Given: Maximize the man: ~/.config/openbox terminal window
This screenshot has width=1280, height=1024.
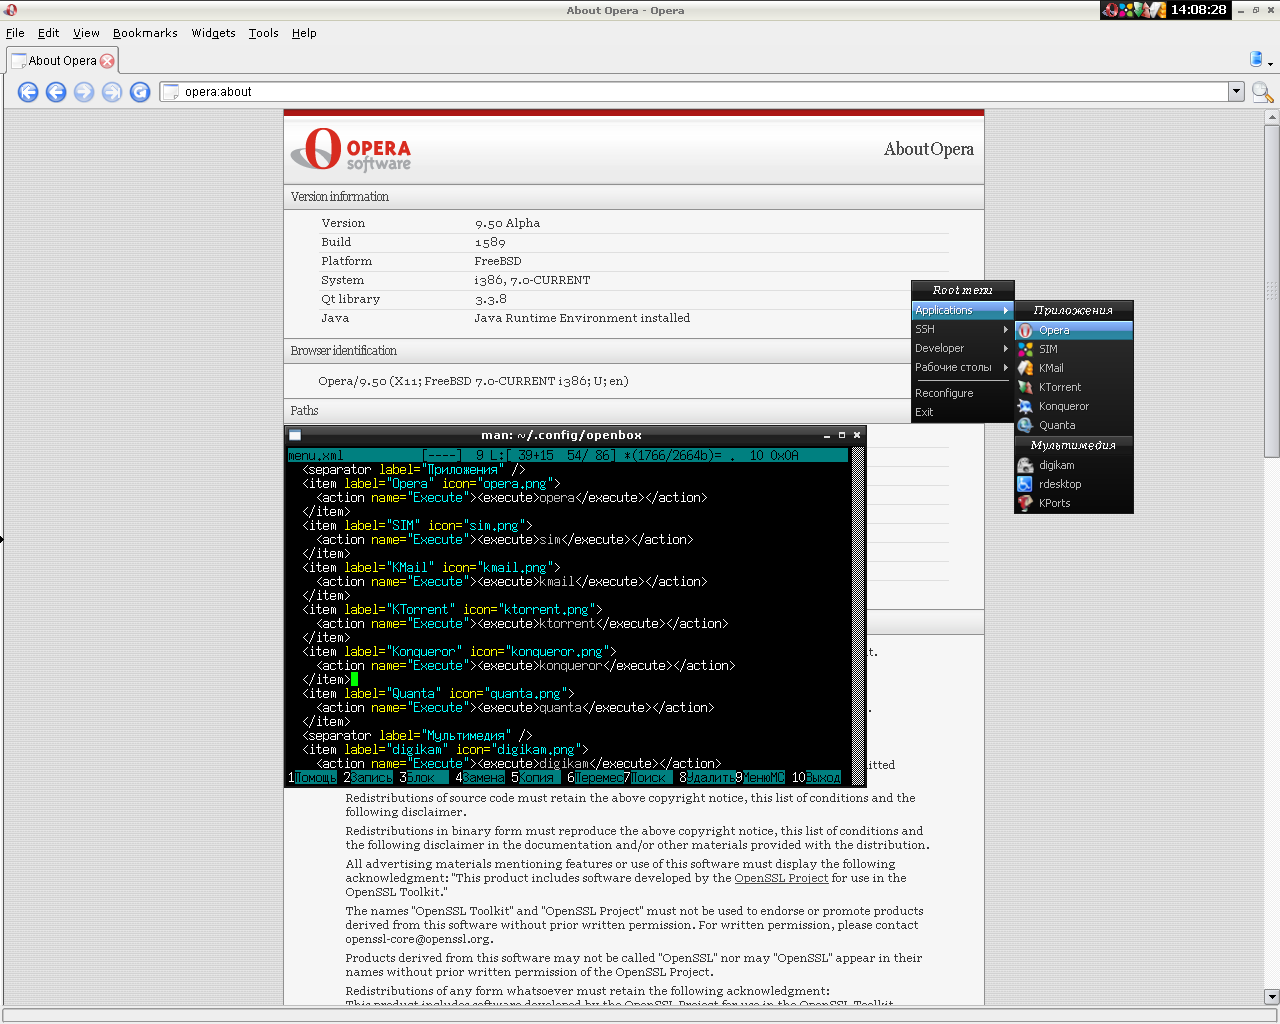Looking at the screenshot, I should [x=842, y=436].
